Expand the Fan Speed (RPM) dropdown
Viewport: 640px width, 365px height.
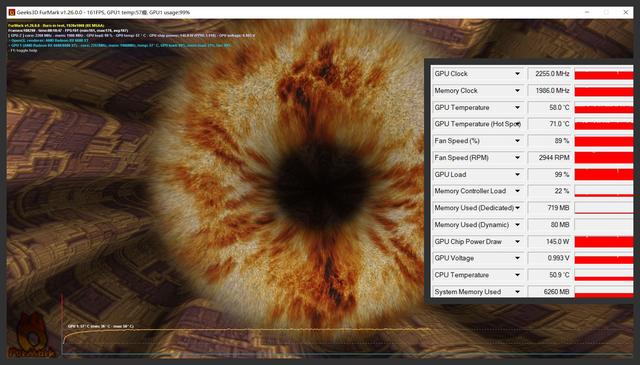tap(517, 158)
